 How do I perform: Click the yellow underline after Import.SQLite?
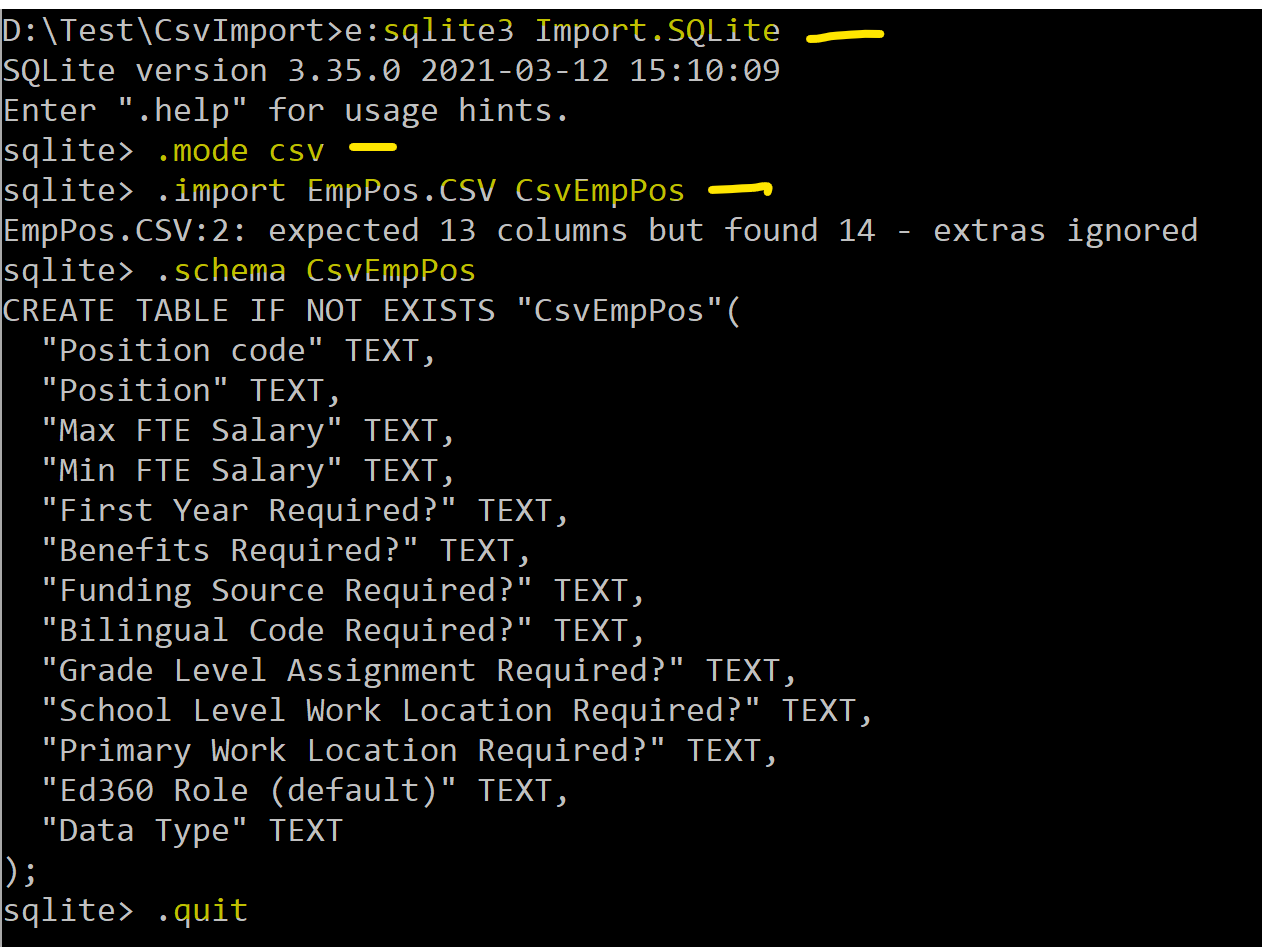tap(845, 36)
